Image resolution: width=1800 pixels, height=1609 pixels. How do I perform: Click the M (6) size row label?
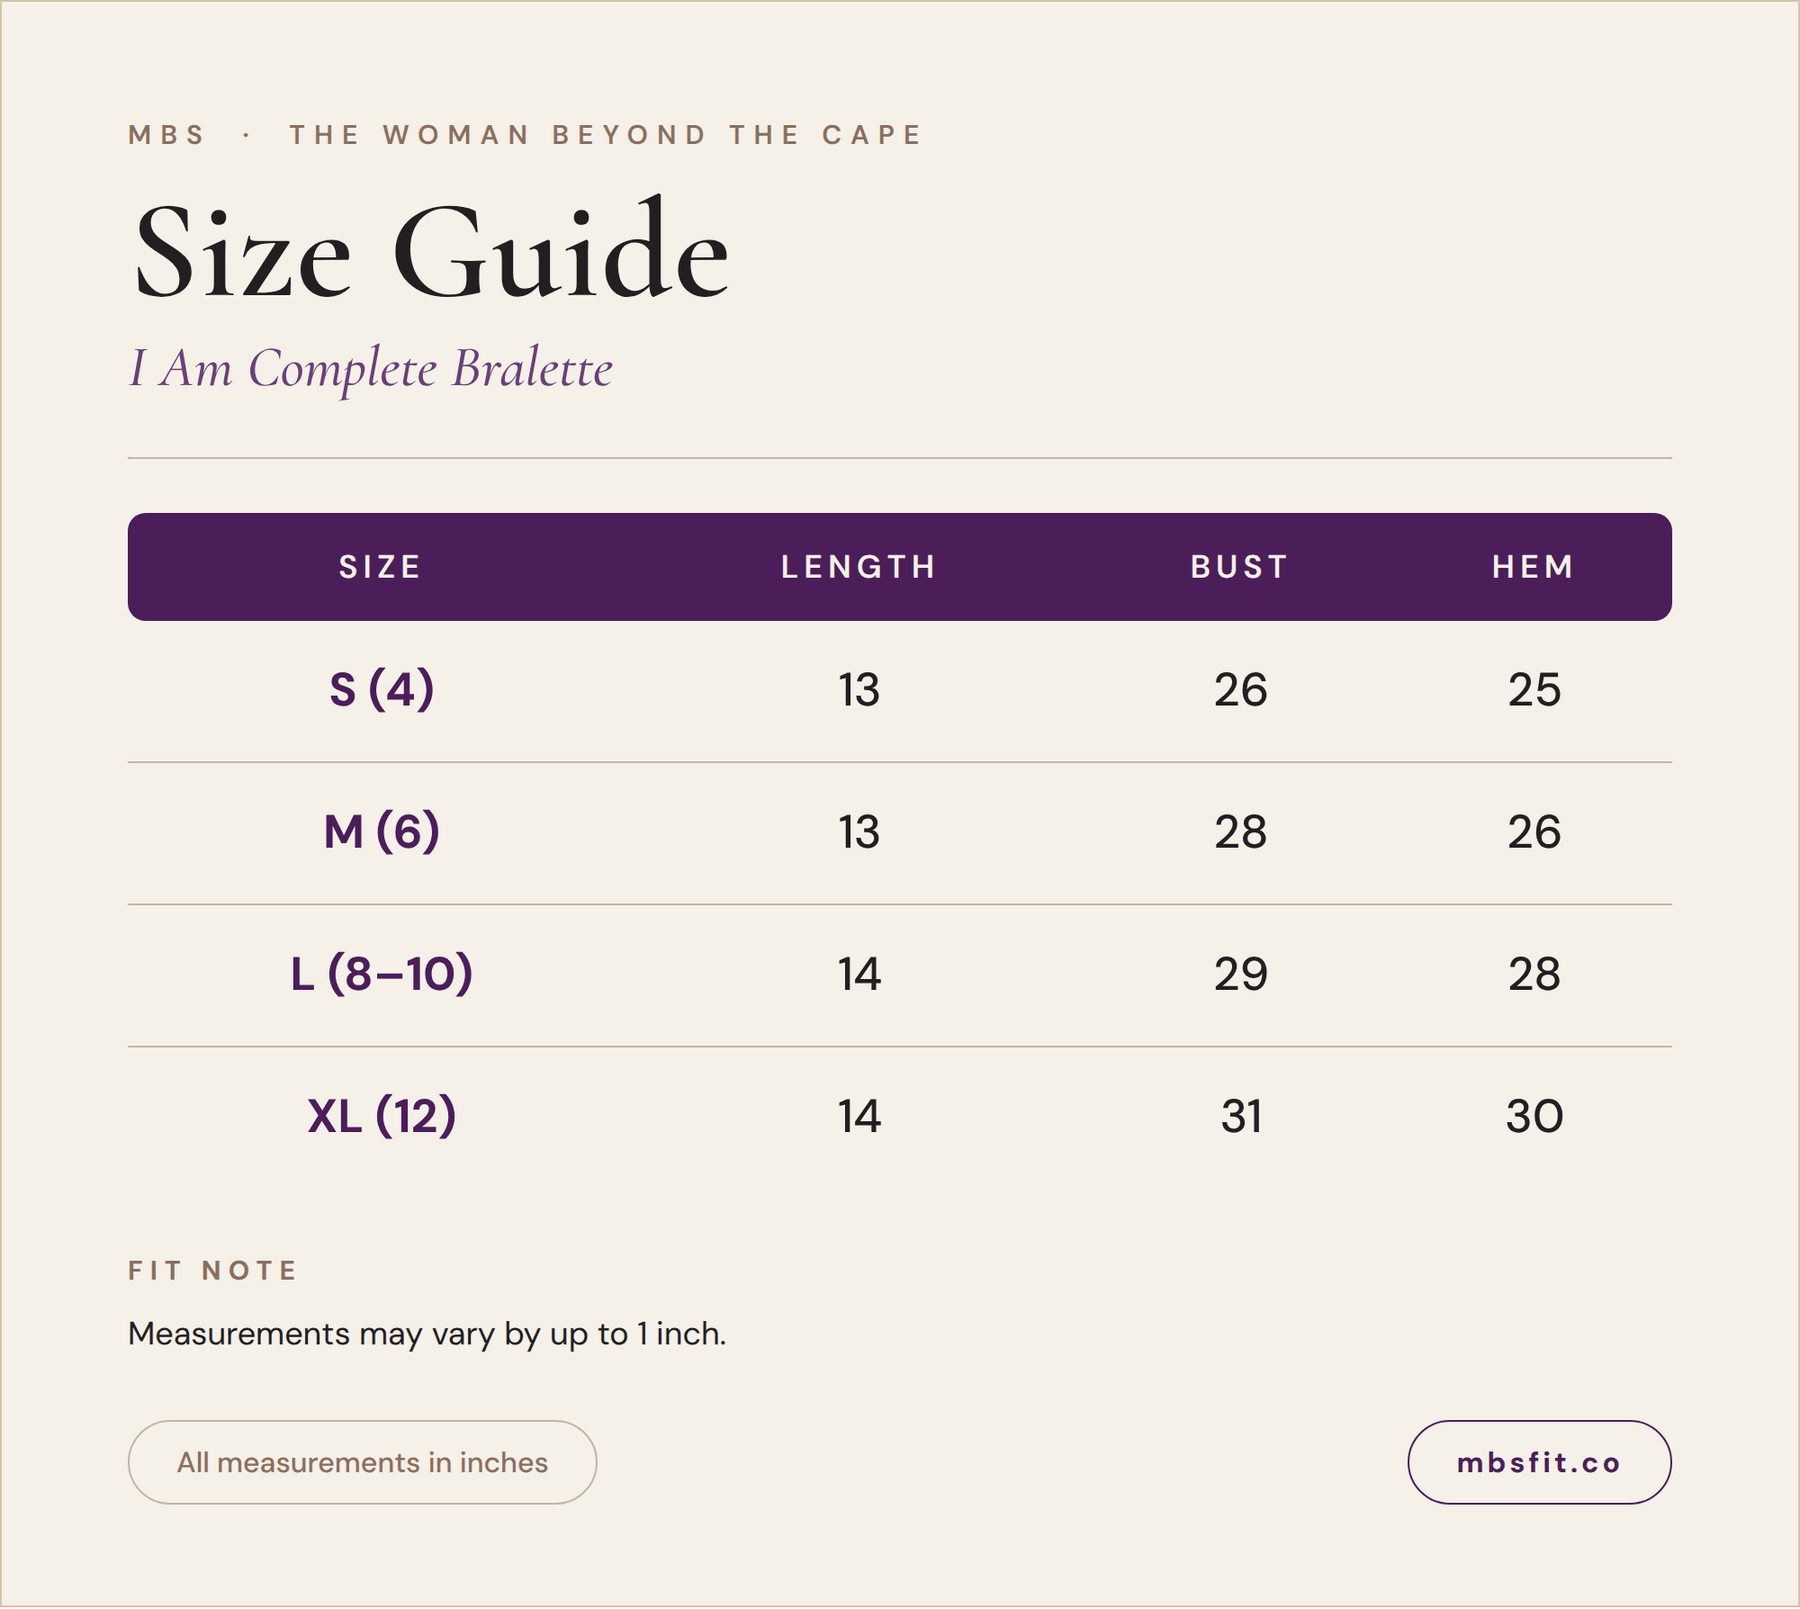coord(381,832)
